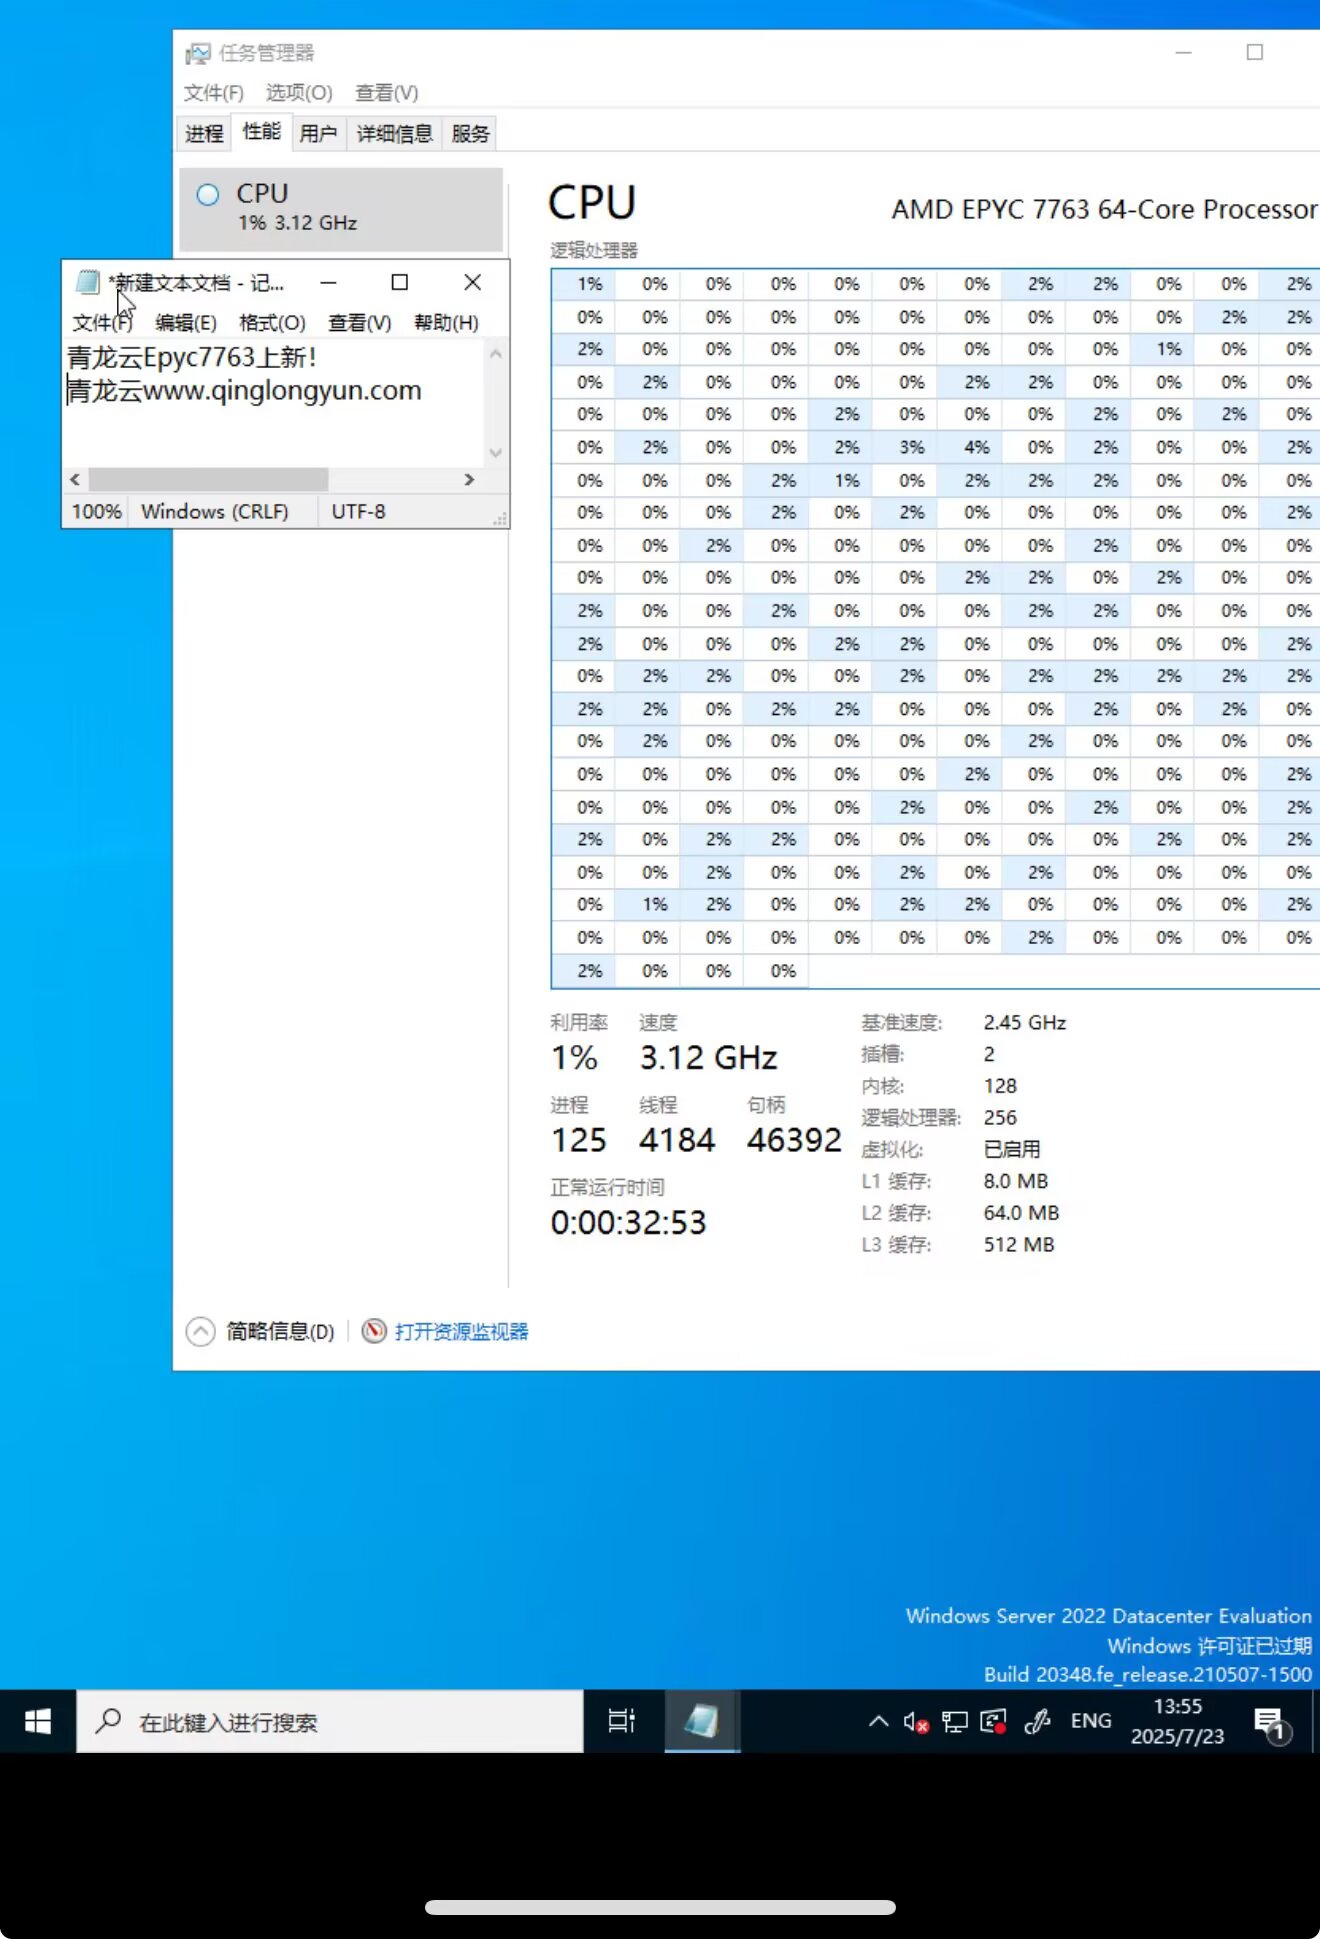The image size is (1320, 1939).
Task: Open the Notepad Format menu
Action: pyautogui.click(x=272, y=323)
